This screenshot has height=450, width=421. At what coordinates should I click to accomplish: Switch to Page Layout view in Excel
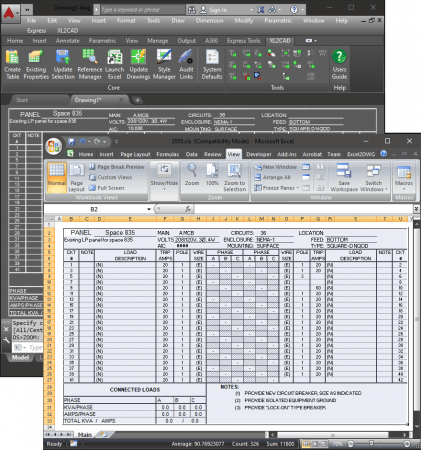pos(77,177)
